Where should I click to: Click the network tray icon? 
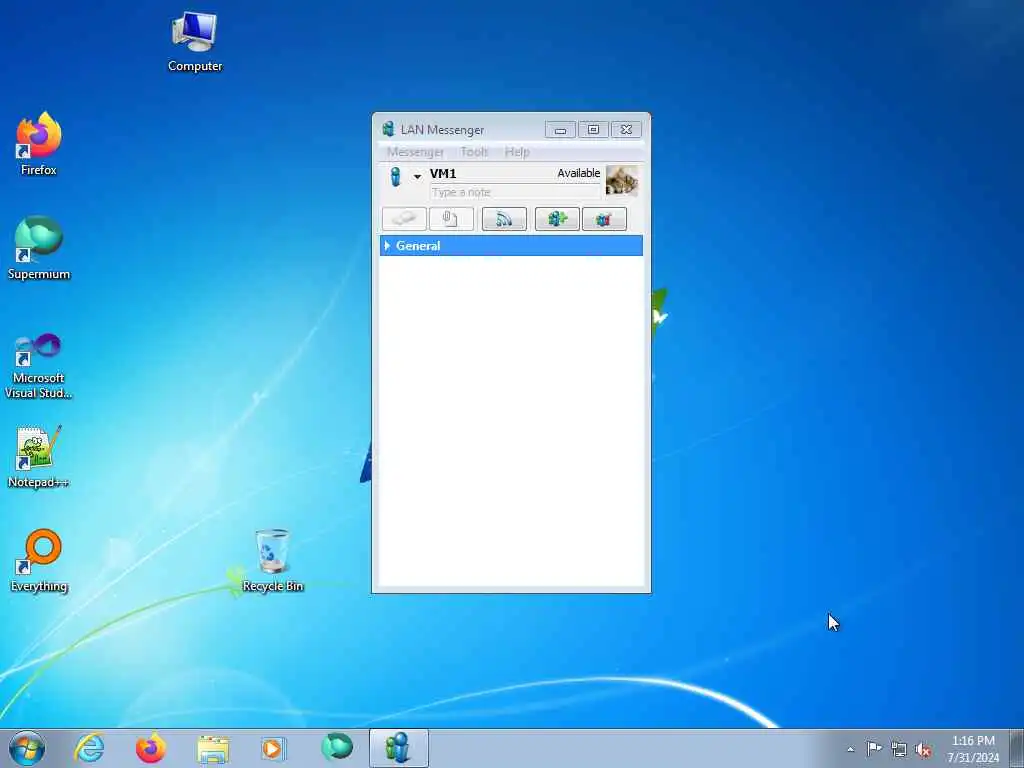899,749
